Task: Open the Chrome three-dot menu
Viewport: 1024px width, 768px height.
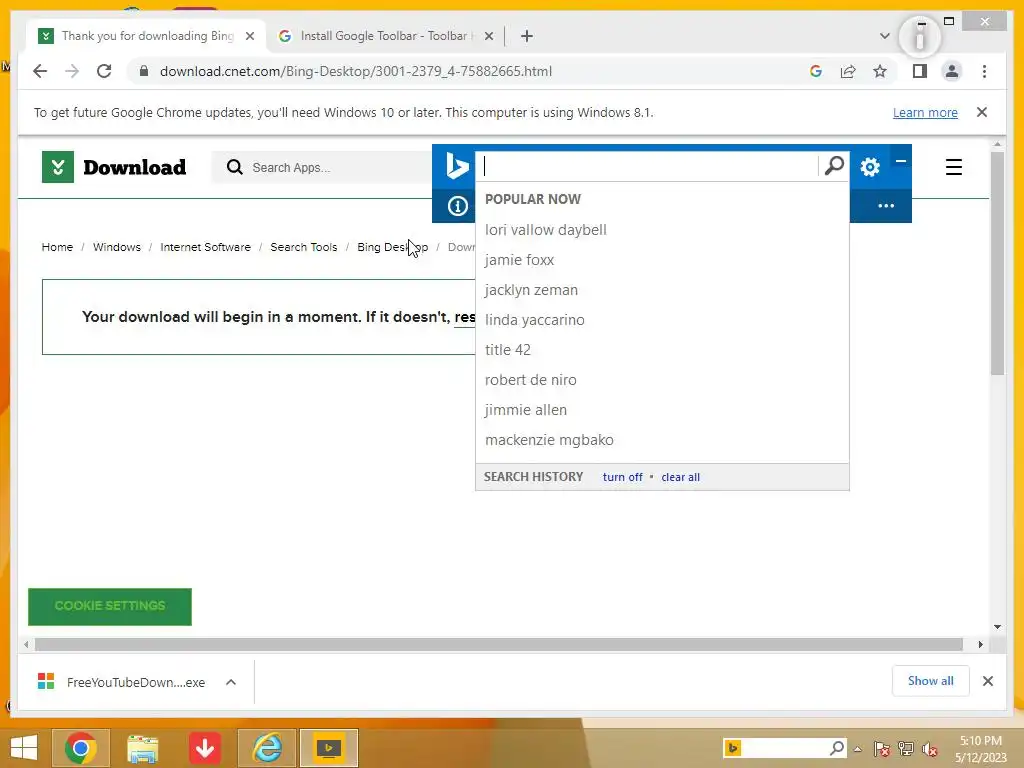Action: pos(984,71)
